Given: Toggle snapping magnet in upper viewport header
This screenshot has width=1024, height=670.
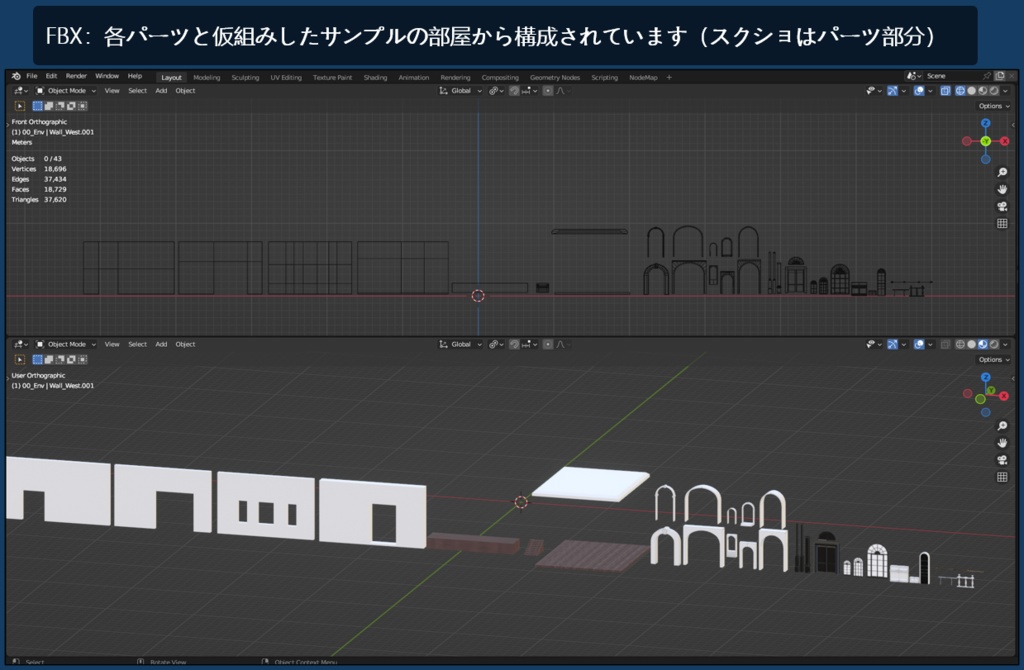Looking at the screenshot, I should tap(514, 91).
